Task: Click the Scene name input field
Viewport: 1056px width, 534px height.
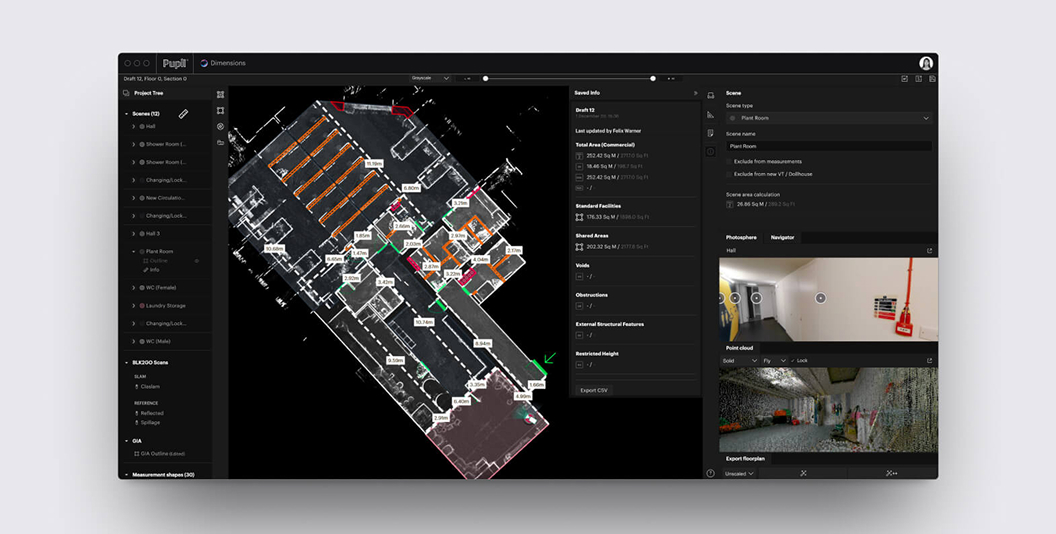Action: point(829,146)
